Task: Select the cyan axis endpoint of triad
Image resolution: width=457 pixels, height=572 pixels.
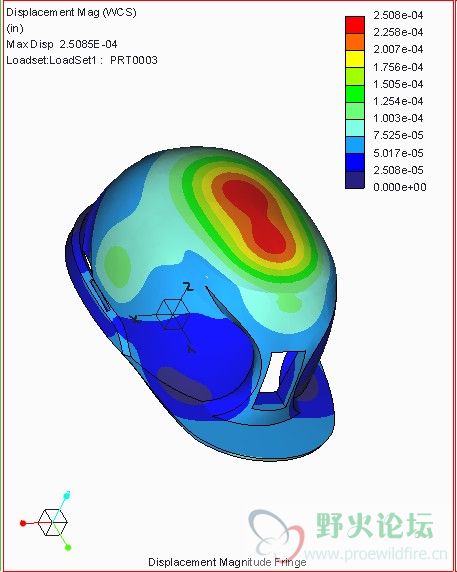Action: (67, 495)
